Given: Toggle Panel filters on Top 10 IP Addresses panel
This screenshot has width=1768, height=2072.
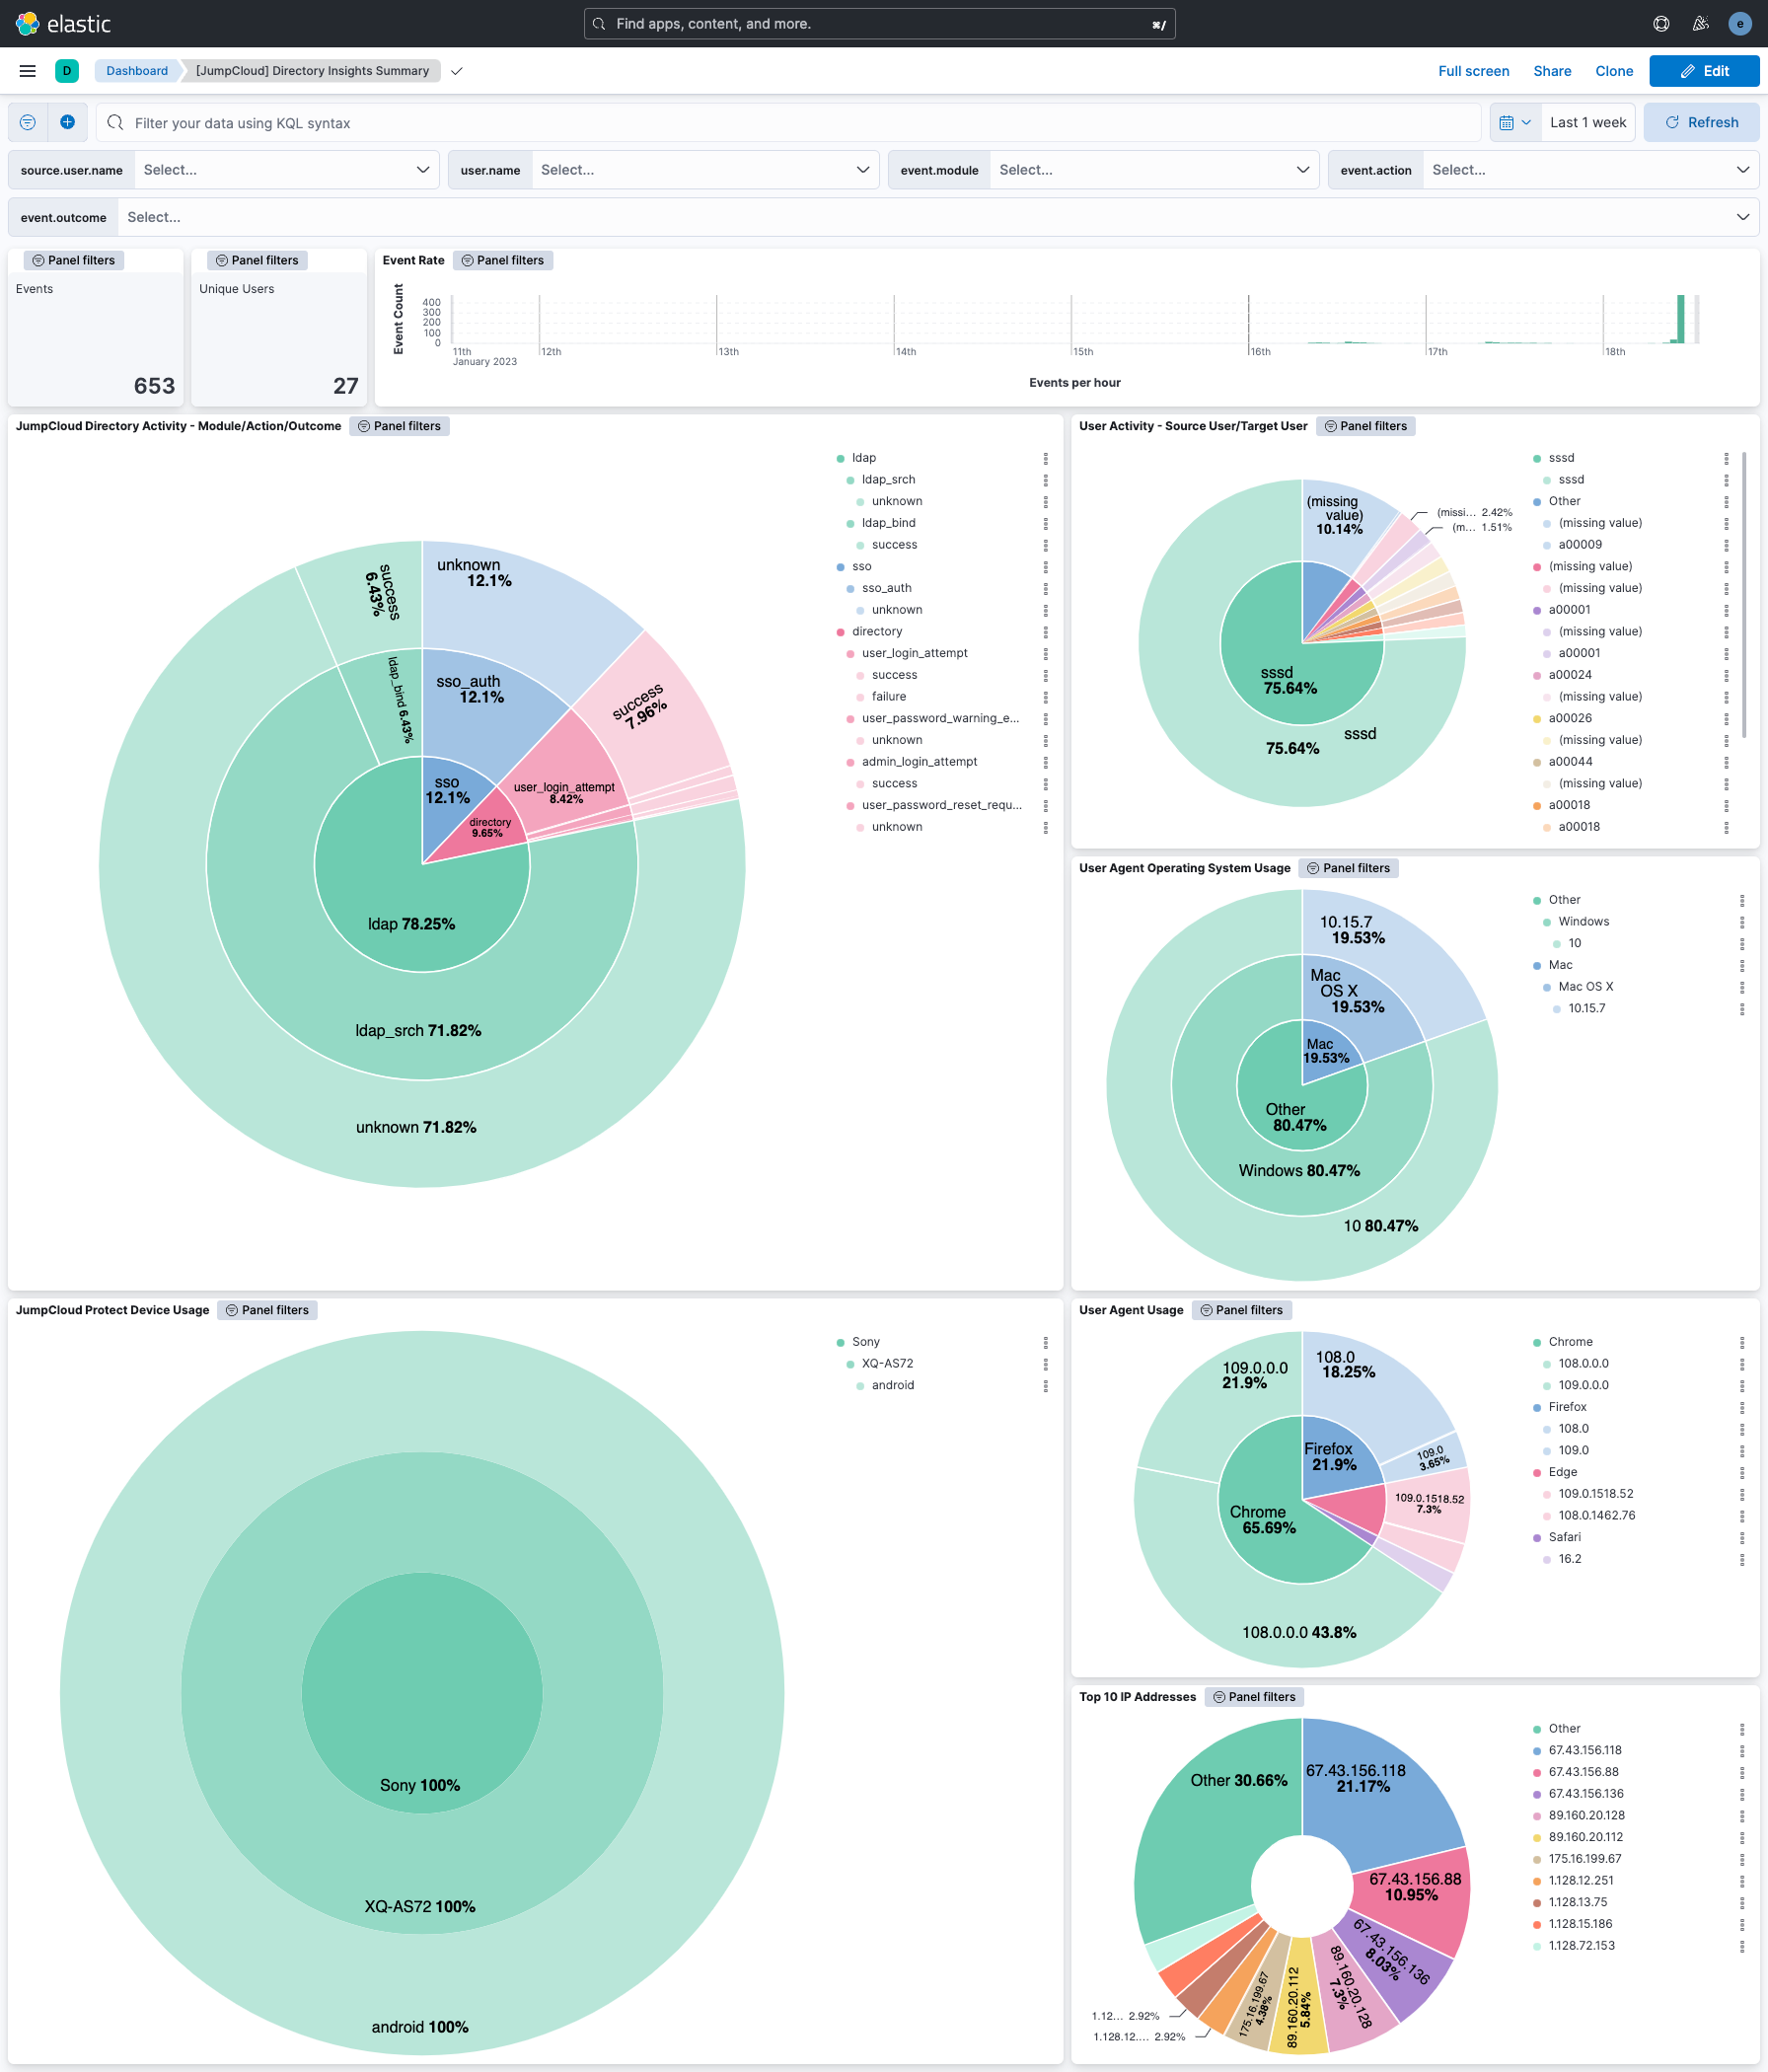Looking at the screenshot, I should pos(1254,1696).
